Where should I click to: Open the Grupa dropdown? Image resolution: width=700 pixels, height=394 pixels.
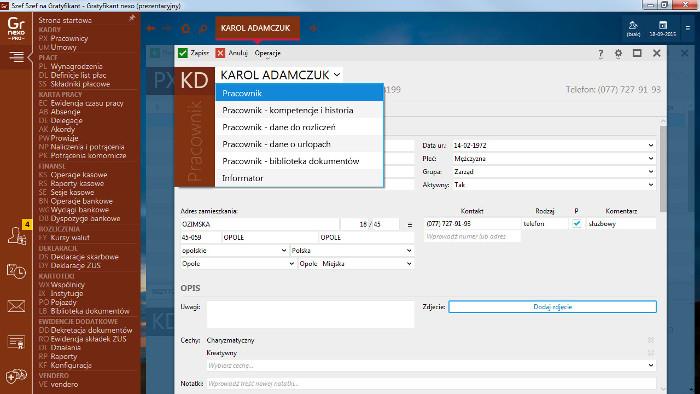[x=651, y=171]
